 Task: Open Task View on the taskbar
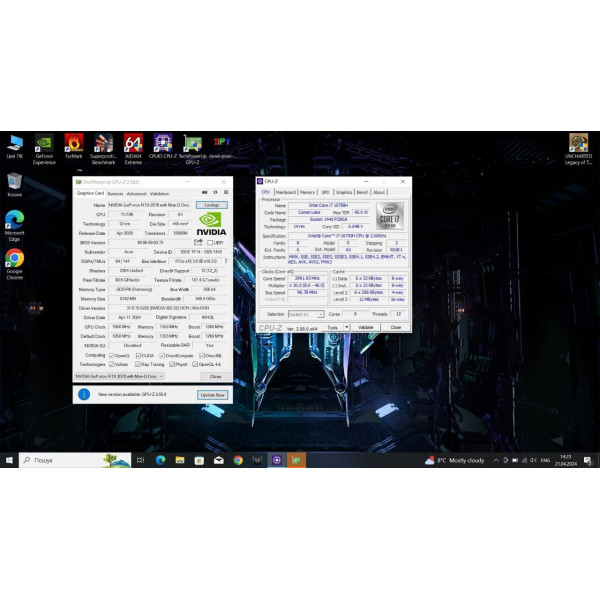pos(140,460)
